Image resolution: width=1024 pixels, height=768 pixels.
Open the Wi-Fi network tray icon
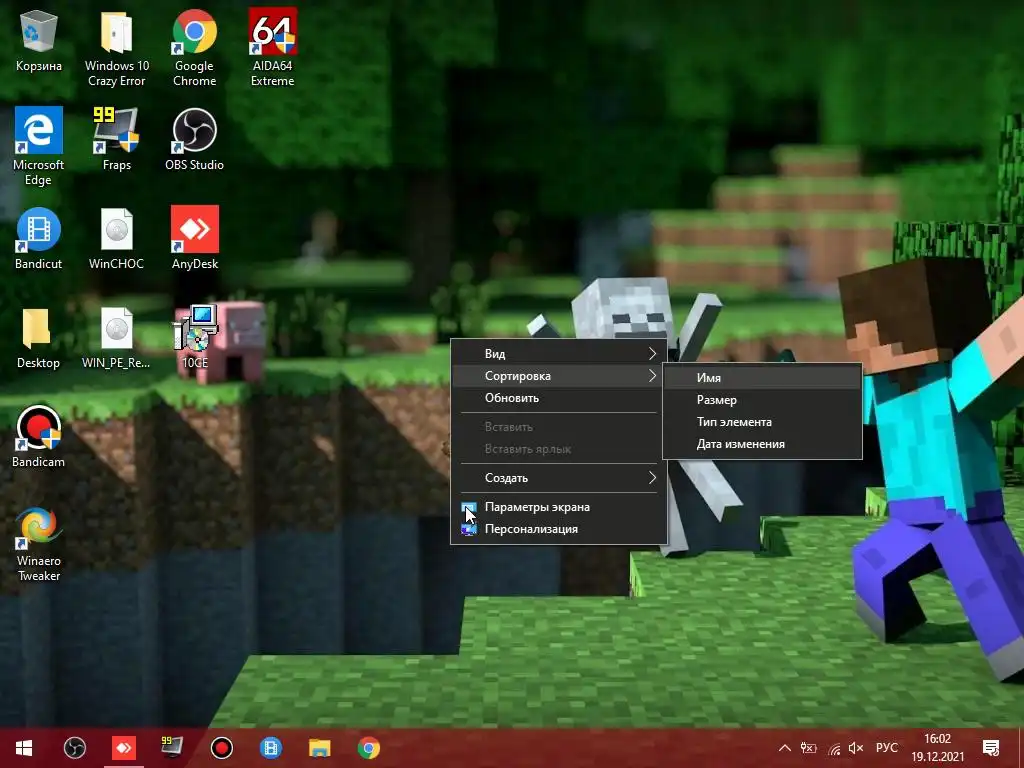click(x=834, y=748)
